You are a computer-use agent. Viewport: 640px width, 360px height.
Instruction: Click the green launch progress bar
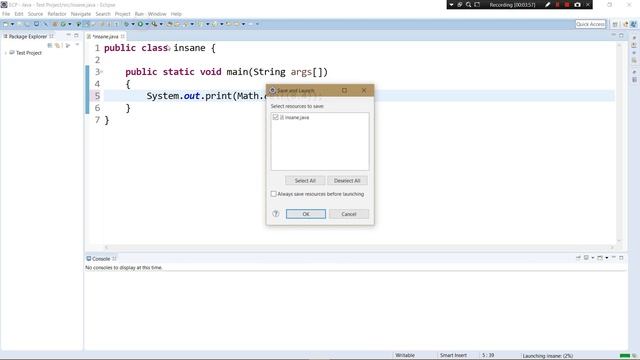[624, 356]
